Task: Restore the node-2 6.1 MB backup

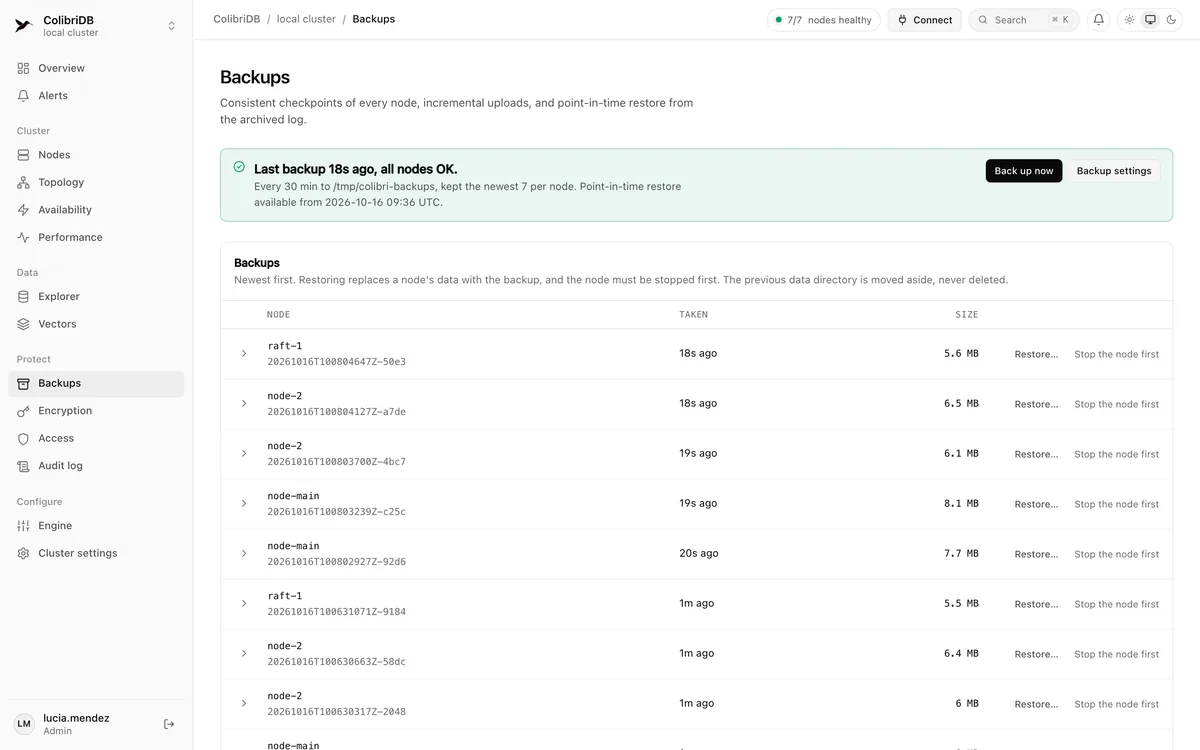Action: [x=1036, y=454]
